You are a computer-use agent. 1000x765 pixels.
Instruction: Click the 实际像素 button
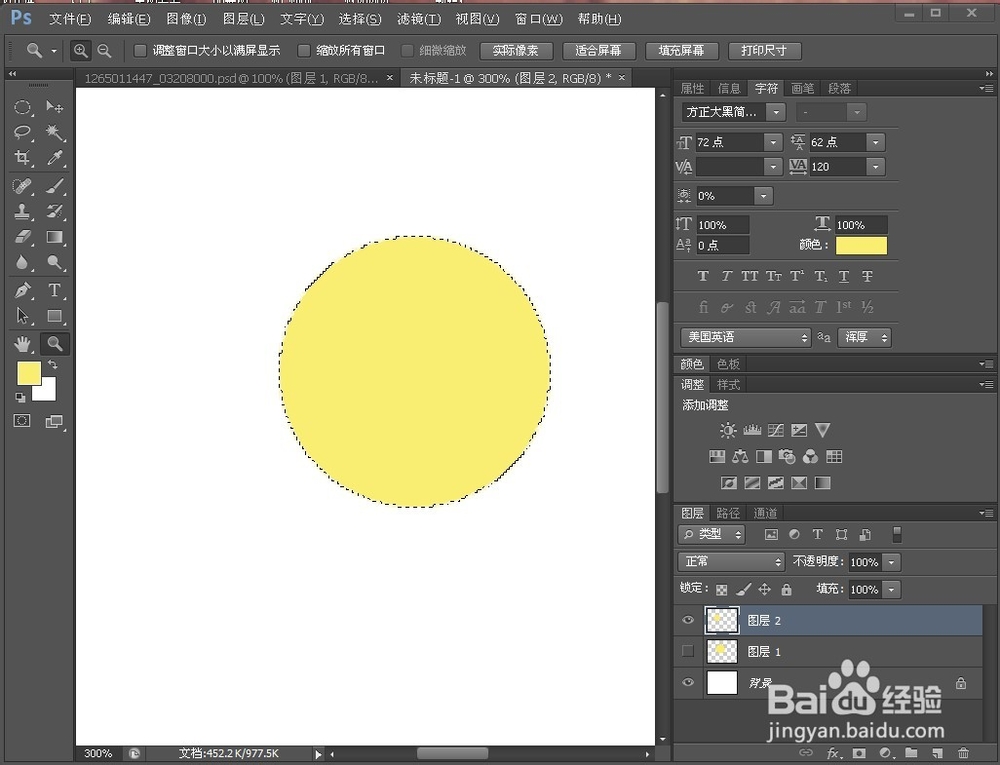[x=515, y=50]
